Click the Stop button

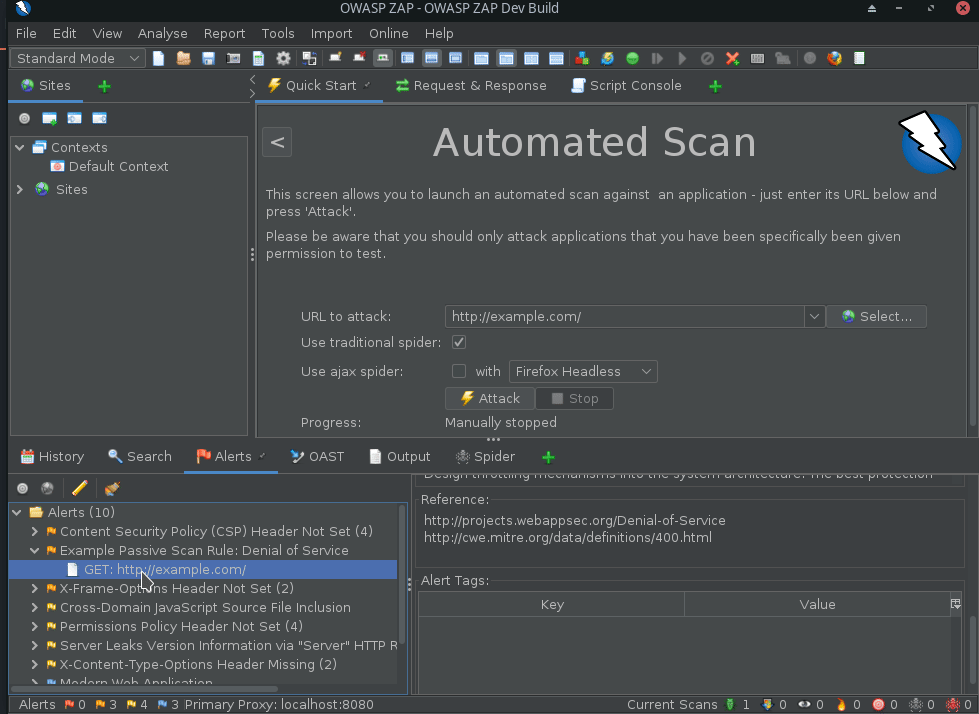575,399
